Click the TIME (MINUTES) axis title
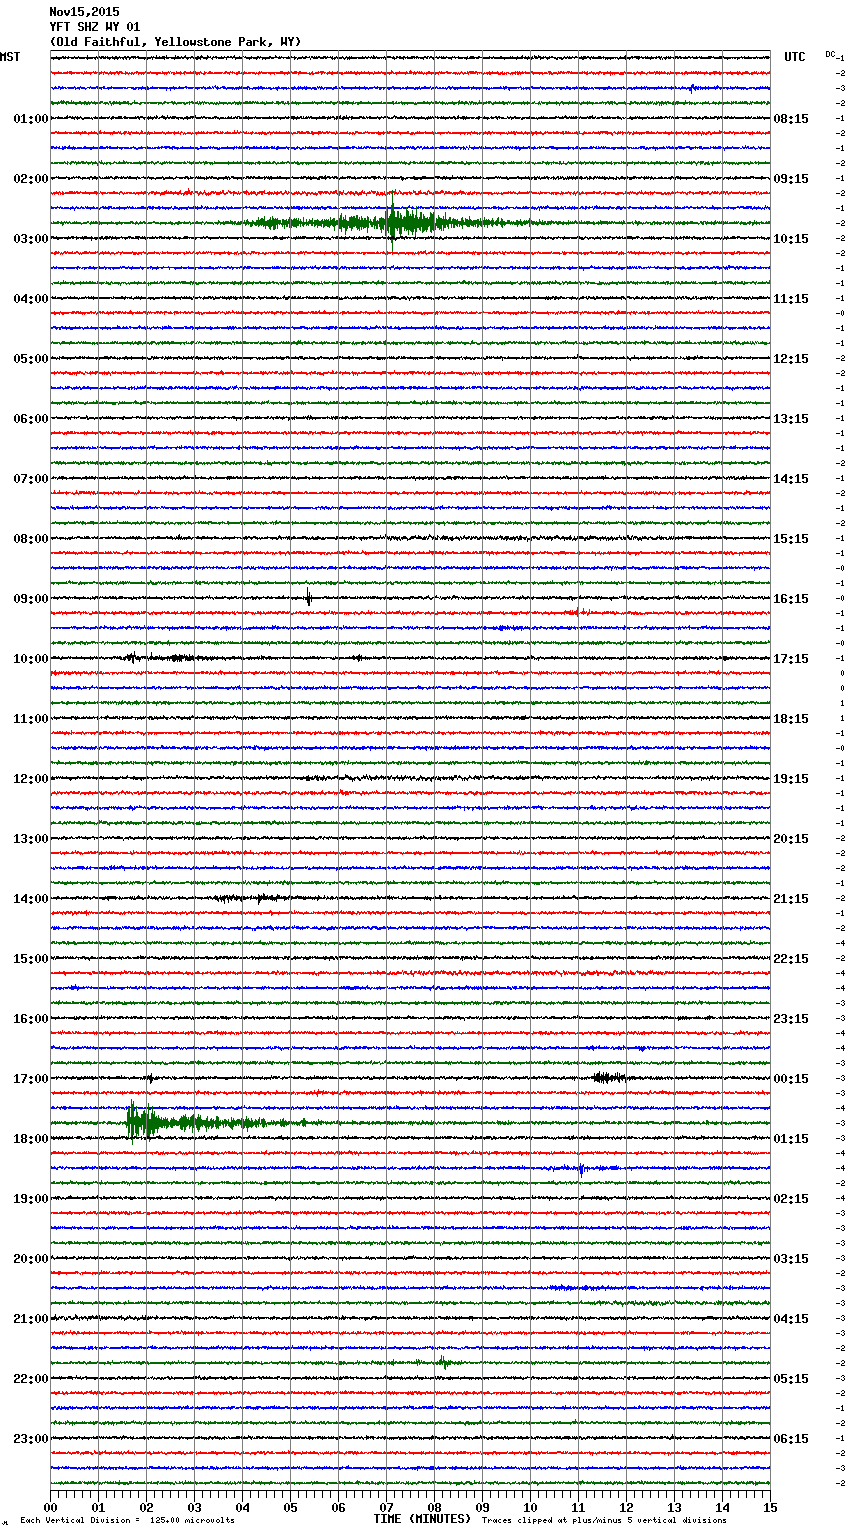 pos(422,1519)
